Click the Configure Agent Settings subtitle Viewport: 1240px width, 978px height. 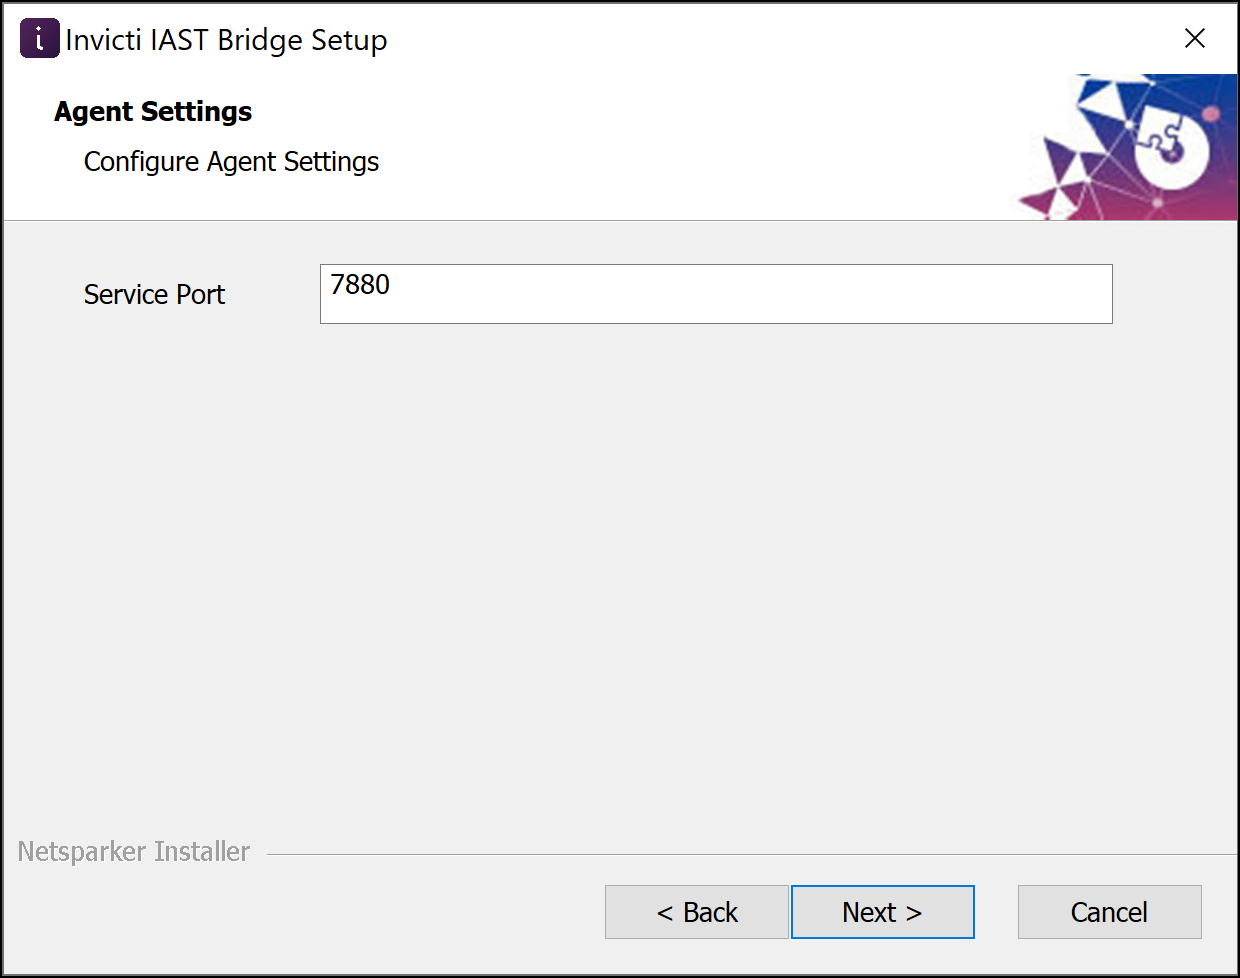coord(231,161)
